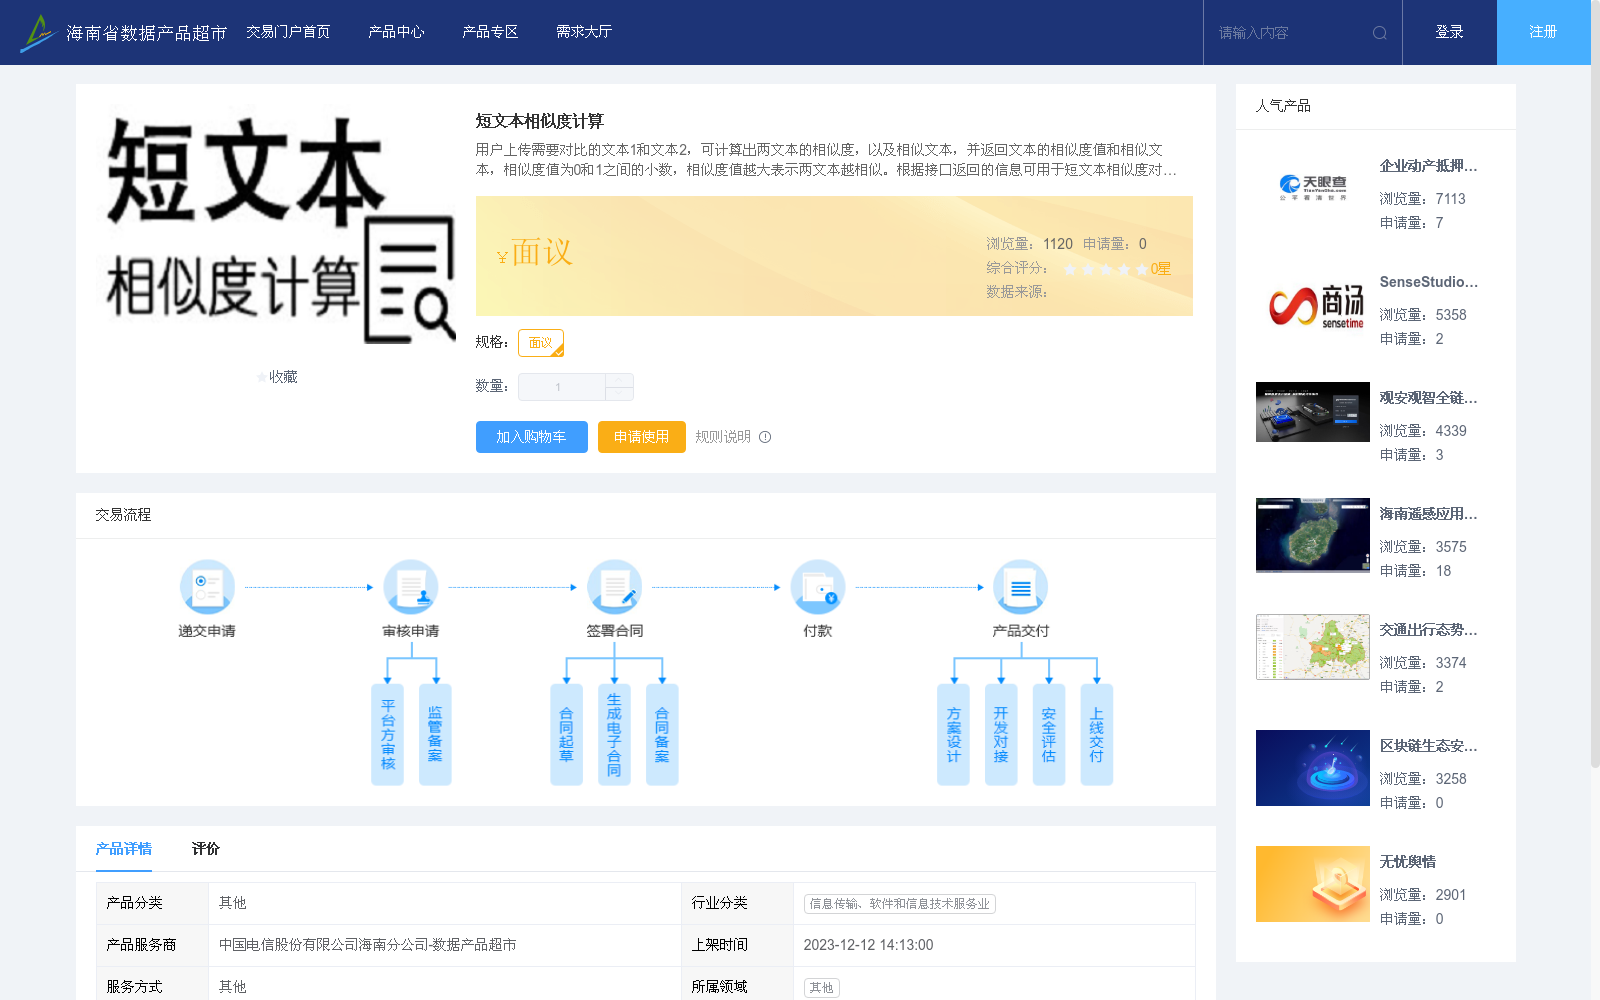
Task: Open the SenseStudio product title
Action: point(1428,282)
